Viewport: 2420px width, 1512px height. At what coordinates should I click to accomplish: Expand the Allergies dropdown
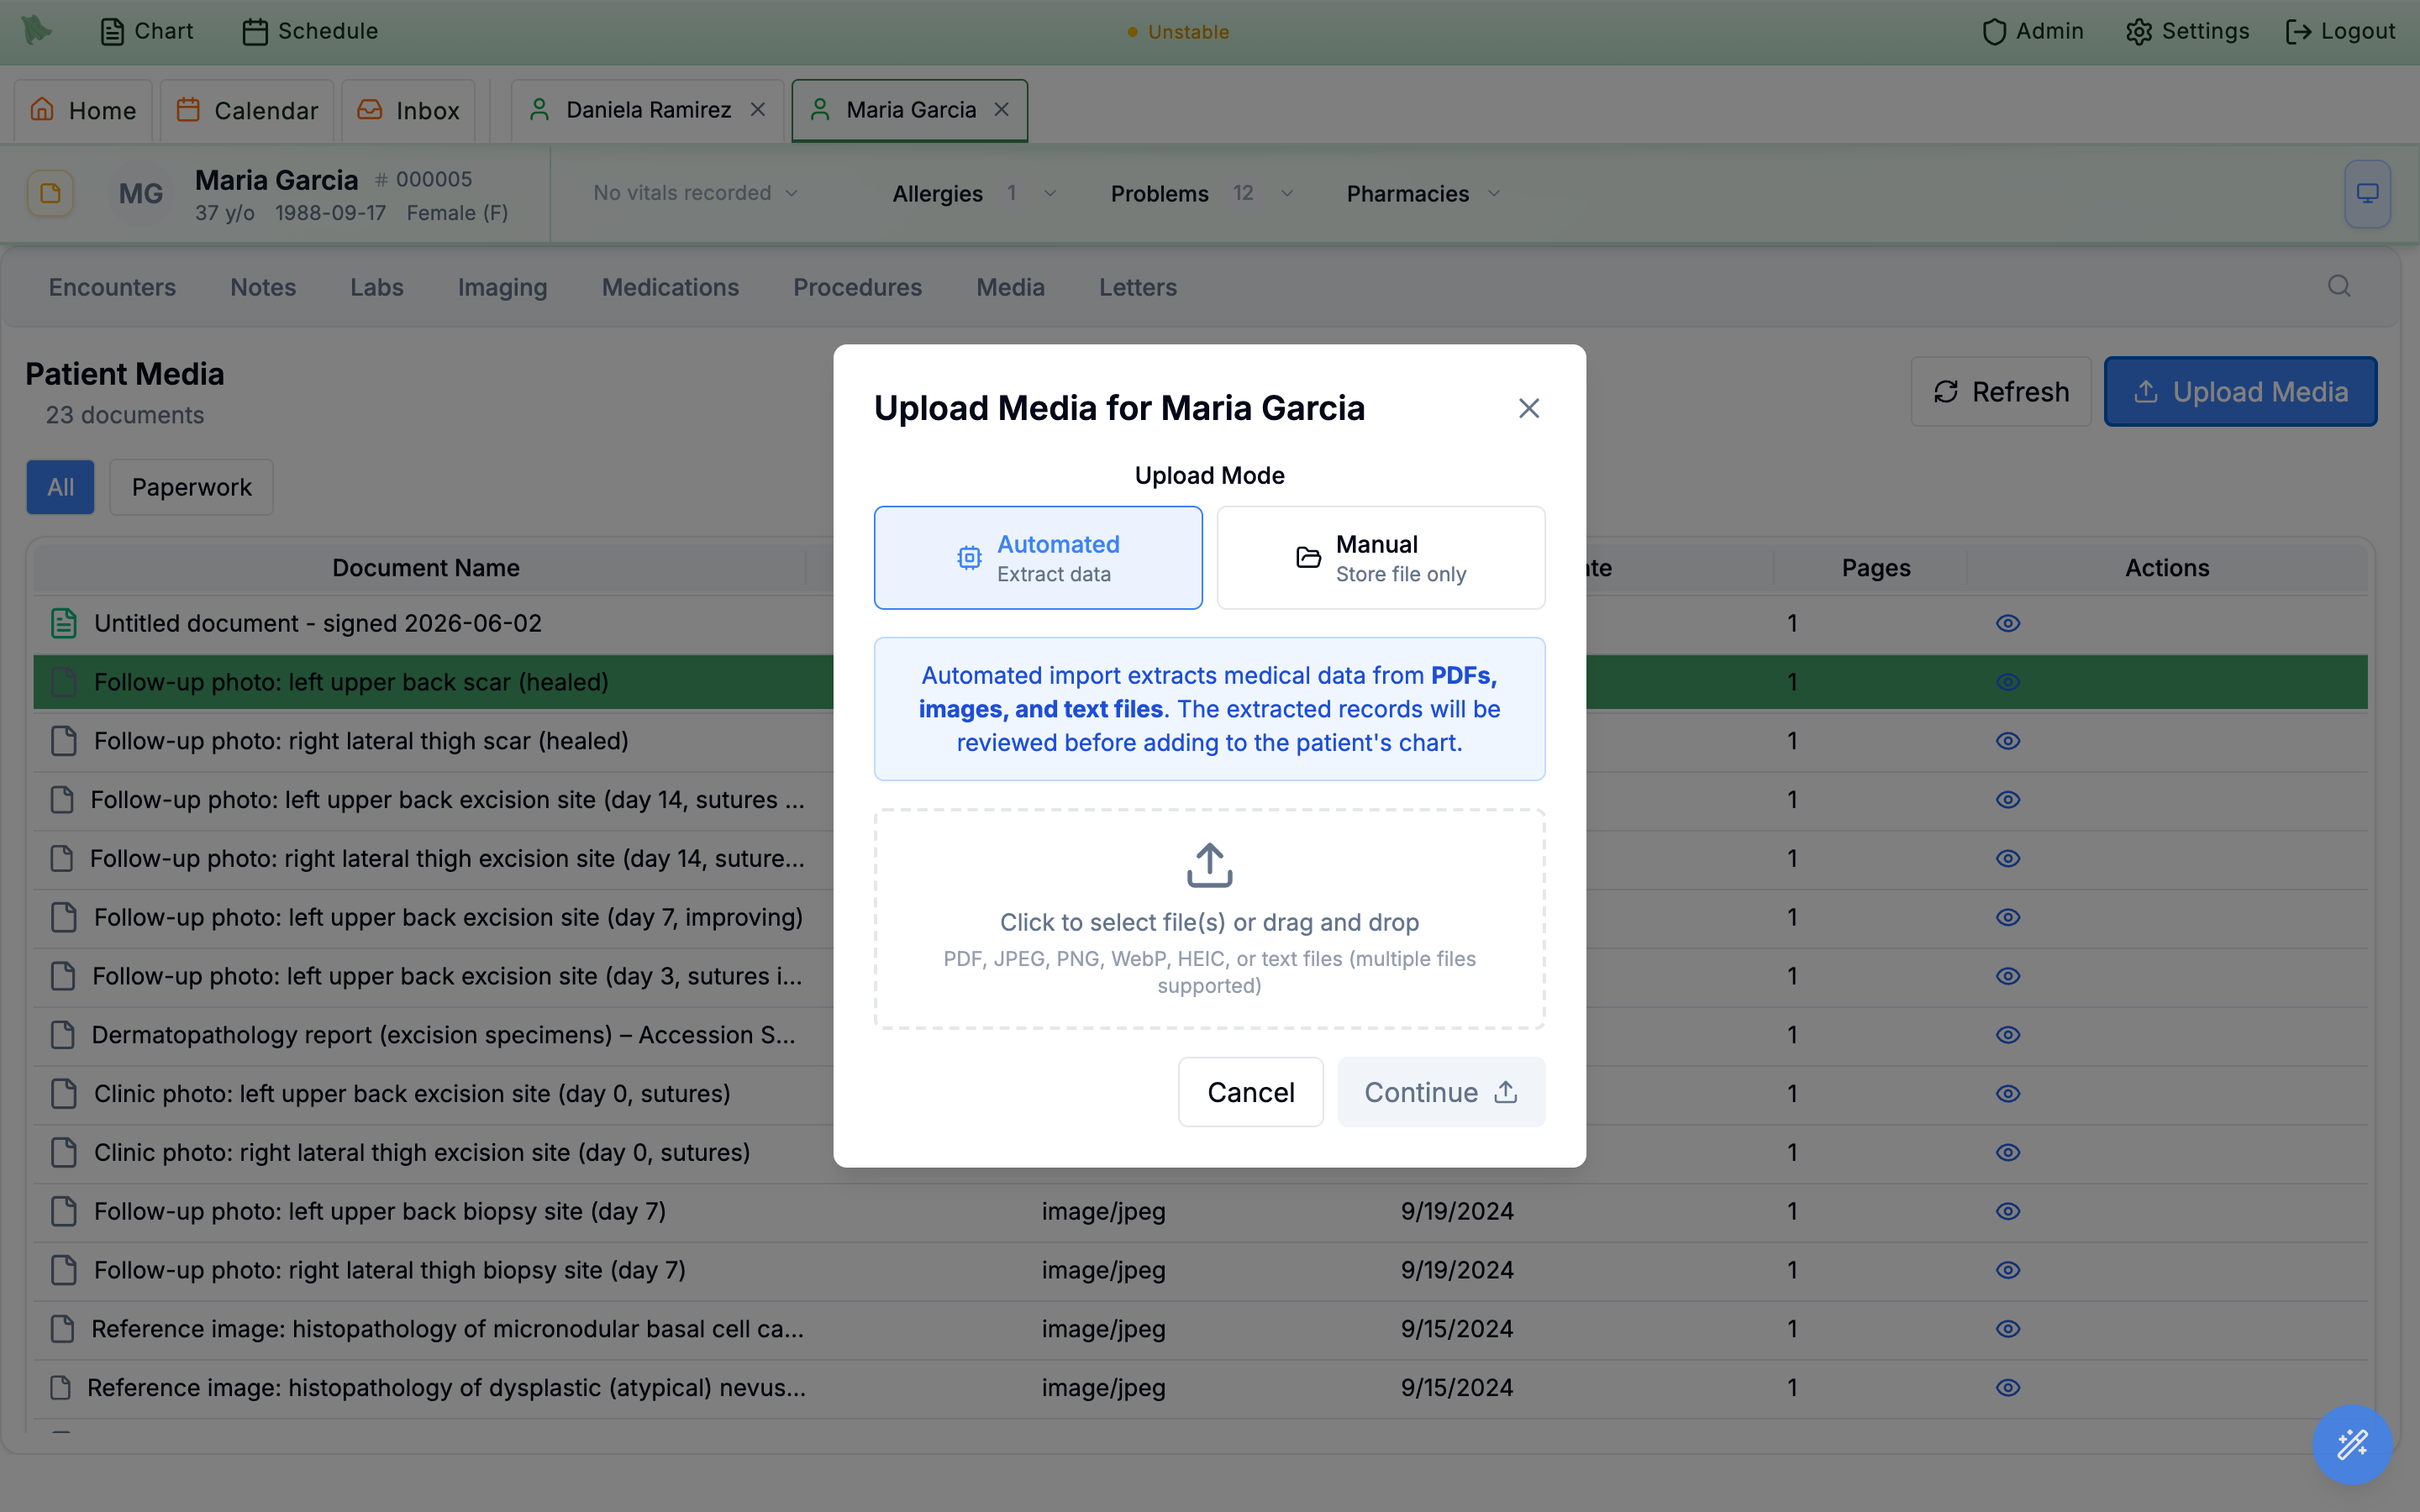[974, 193]
